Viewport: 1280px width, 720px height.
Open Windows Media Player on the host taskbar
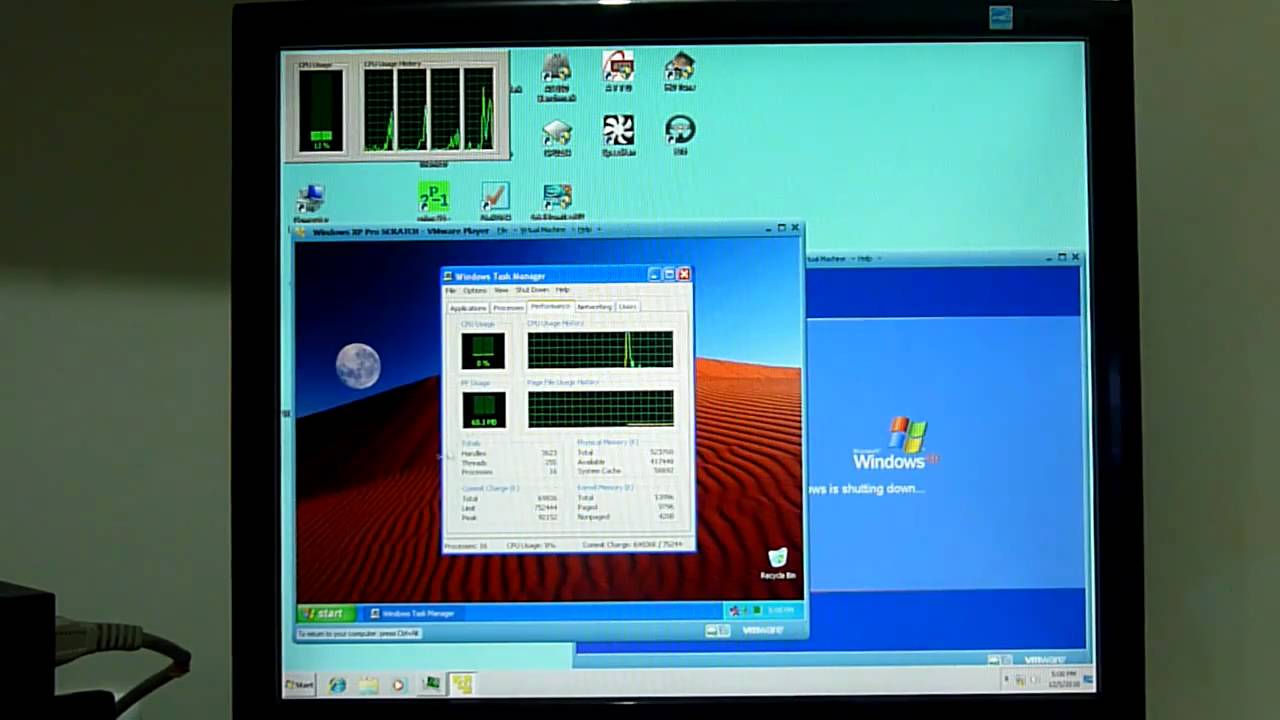(x=399, y=685)
